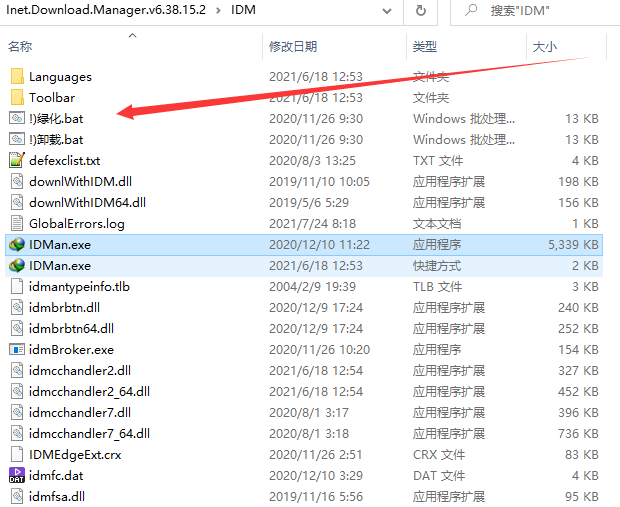
Task: Click the IDM breadcrumb segment
Action: point(243,9)
